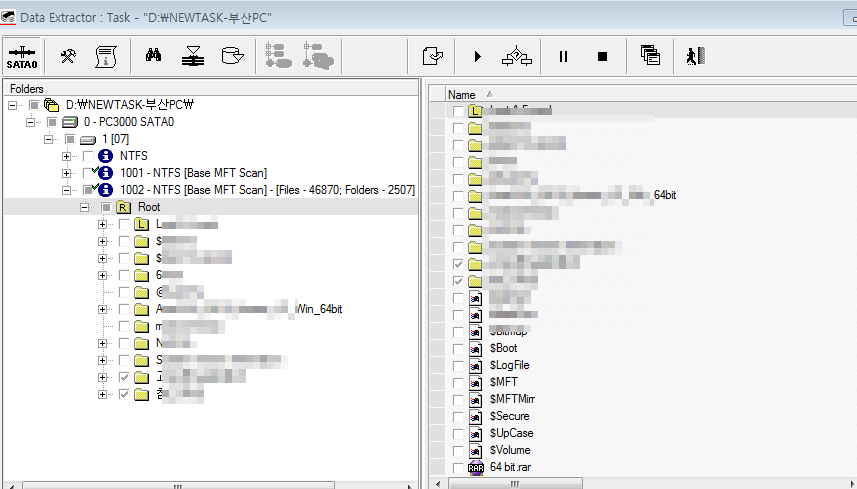Expand the L lost-and-found folder node

point(102,224)
